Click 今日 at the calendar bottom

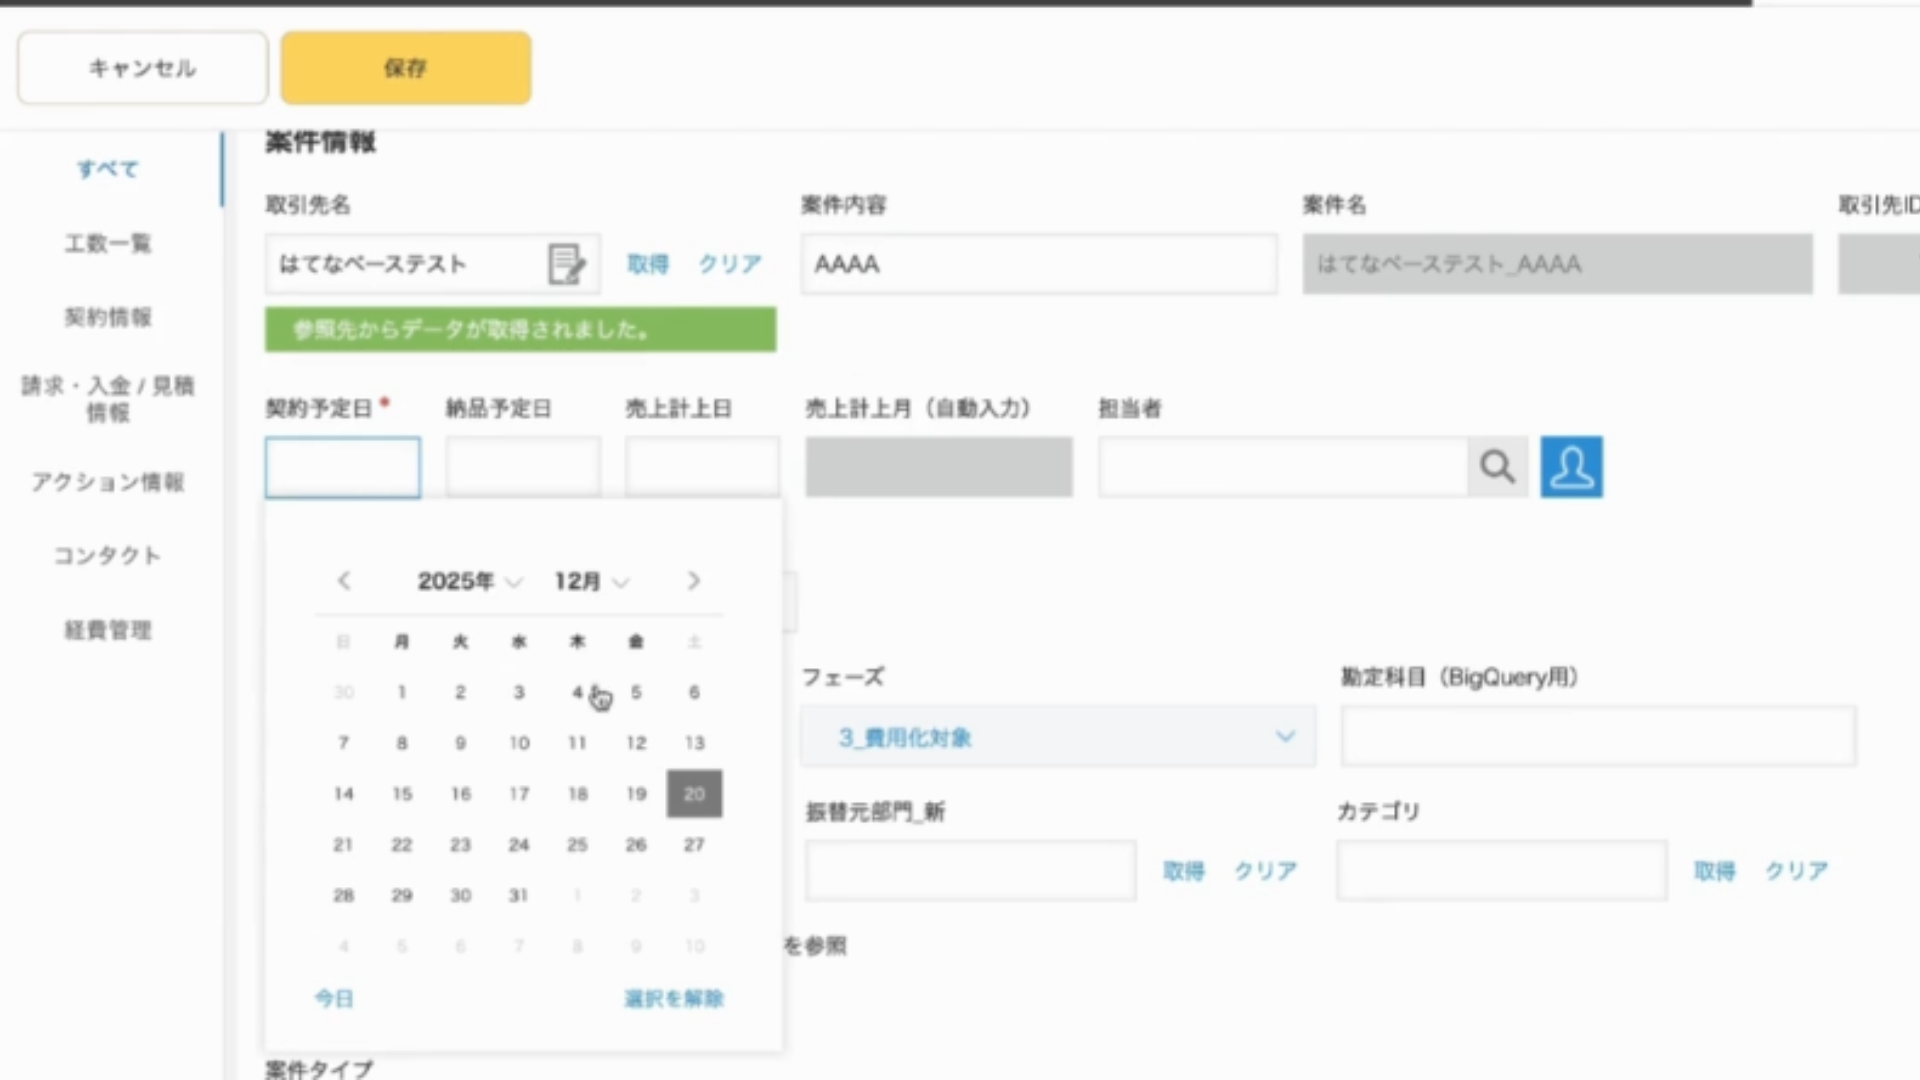[334, 998]
